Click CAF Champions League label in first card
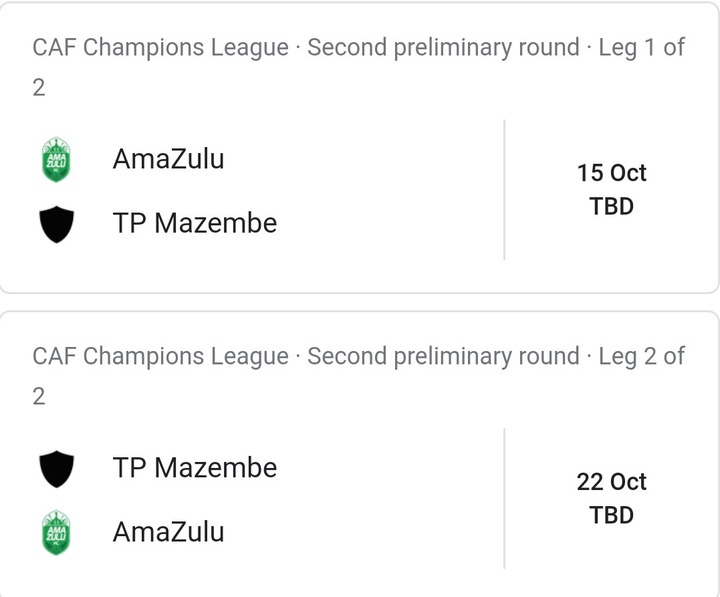This screenshot has width=720, height=597. pos(161,48)
